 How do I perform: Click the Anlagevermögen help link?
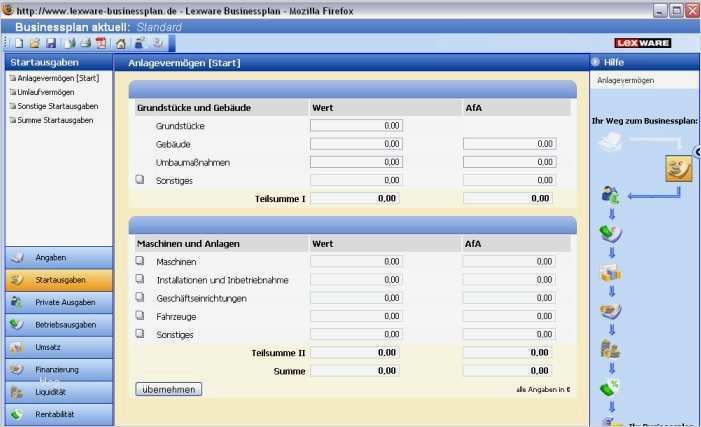coord(625,80)
